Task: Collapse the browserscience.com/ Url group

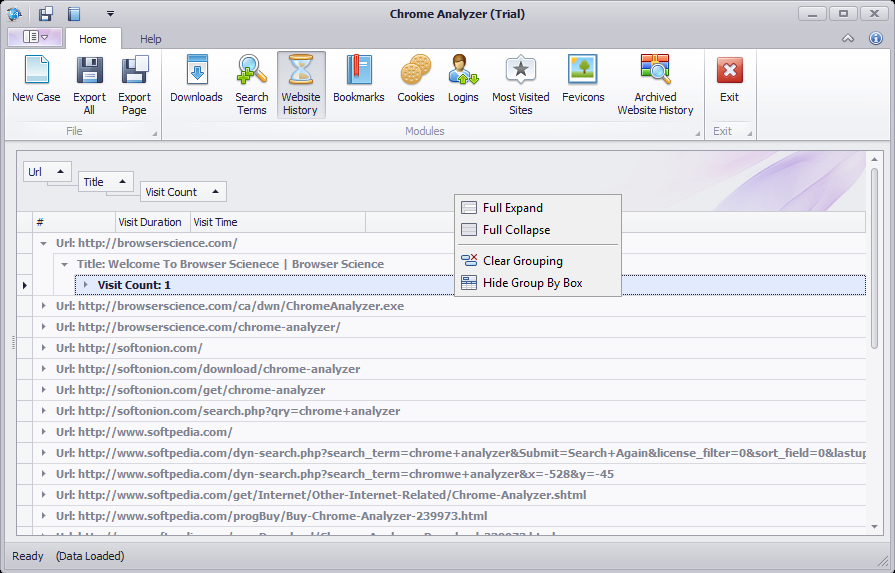Action: [x=43, y=243]
